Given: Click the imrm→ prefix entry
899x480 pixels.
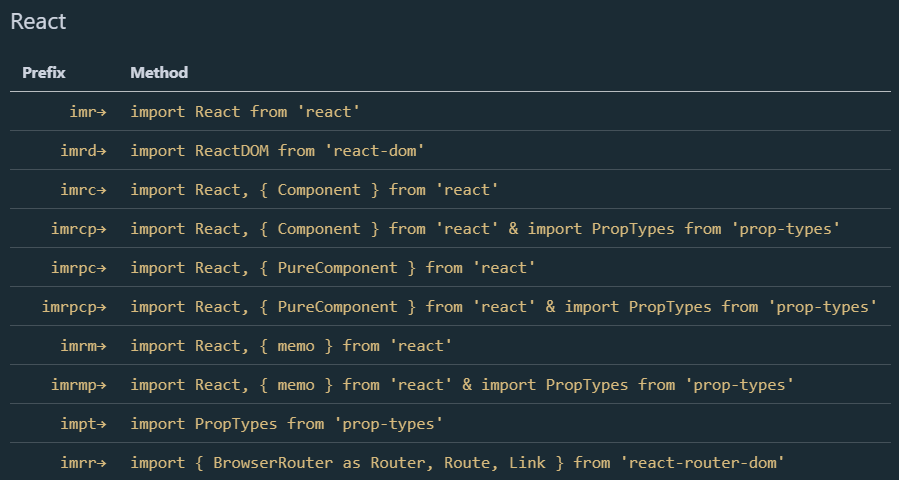Looking at the screenshot, I should coord(83,345).
